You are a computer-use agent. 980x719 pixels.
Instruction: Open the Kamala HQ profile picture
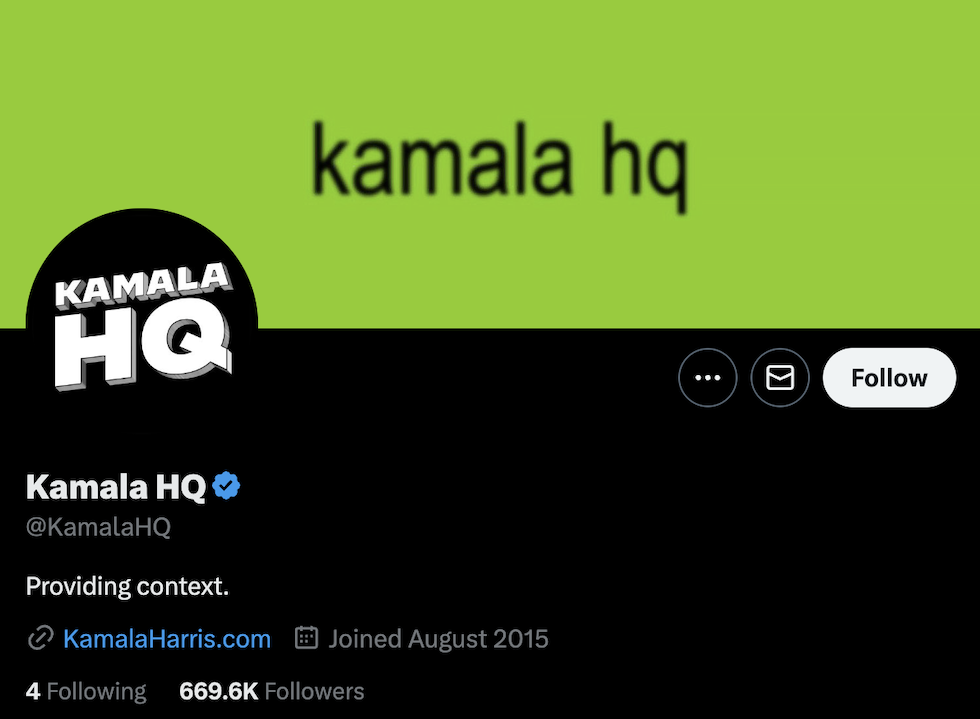click(x=142, y=325)
